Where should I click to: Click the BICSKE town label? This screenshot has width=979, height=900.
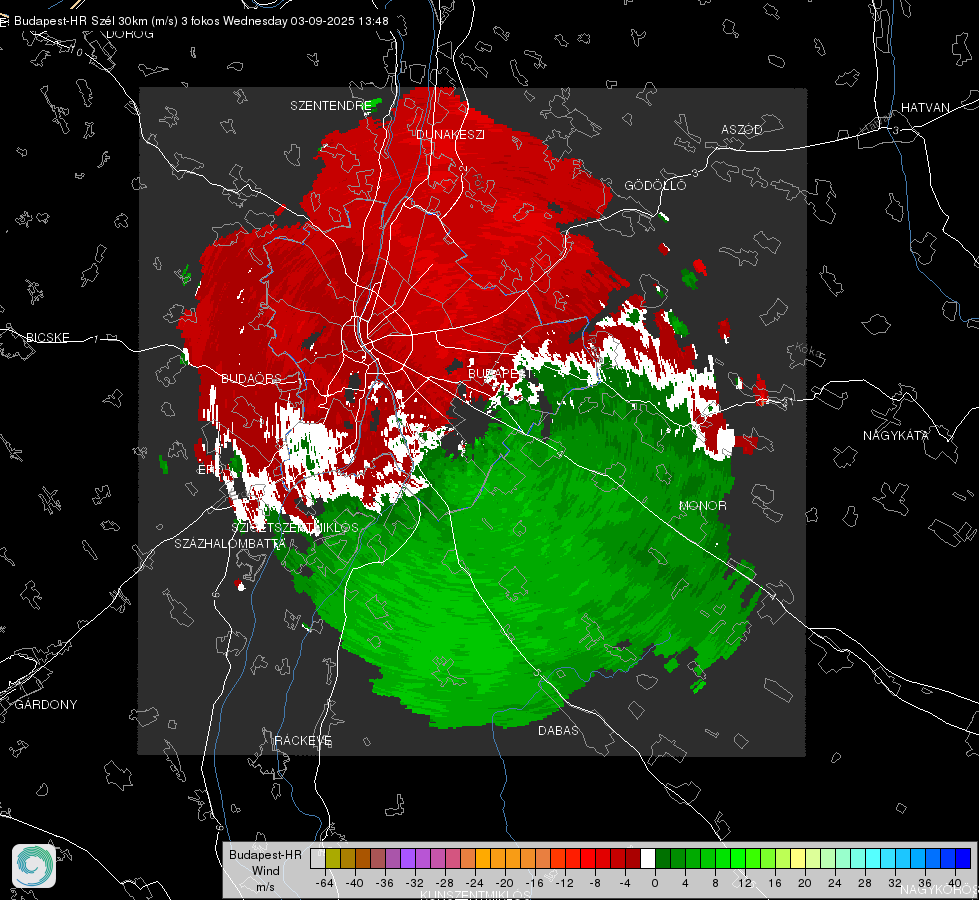(x=47, y=337)
